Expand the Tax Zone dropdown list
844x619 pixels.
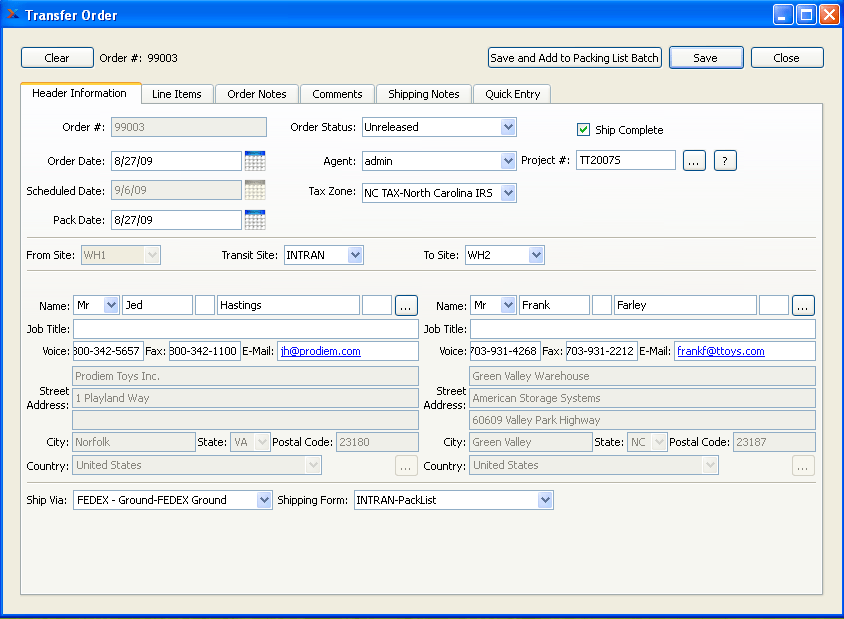point(510,193)
